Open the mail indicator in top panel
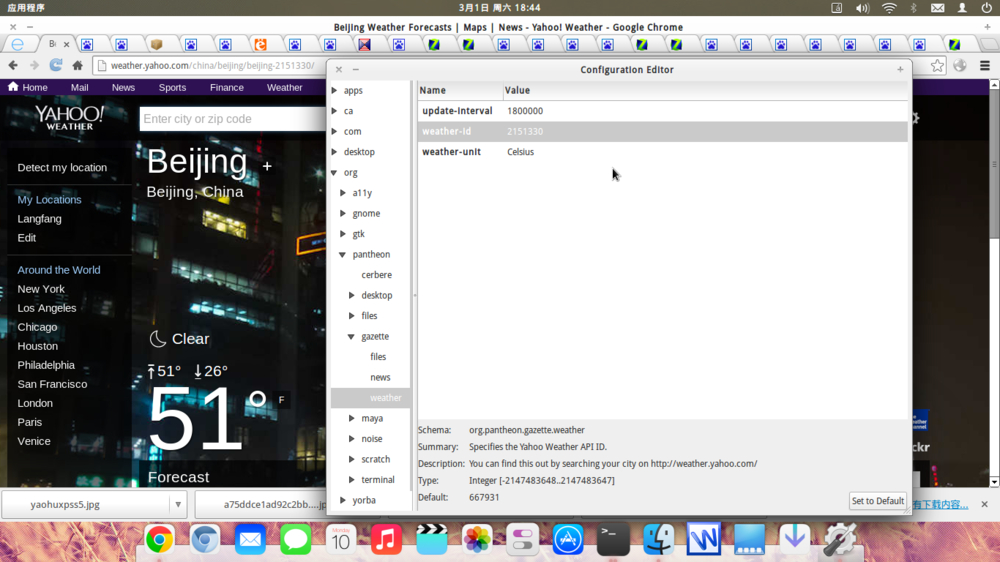Screen dimensions: 1000x562 tap(938, 8)
